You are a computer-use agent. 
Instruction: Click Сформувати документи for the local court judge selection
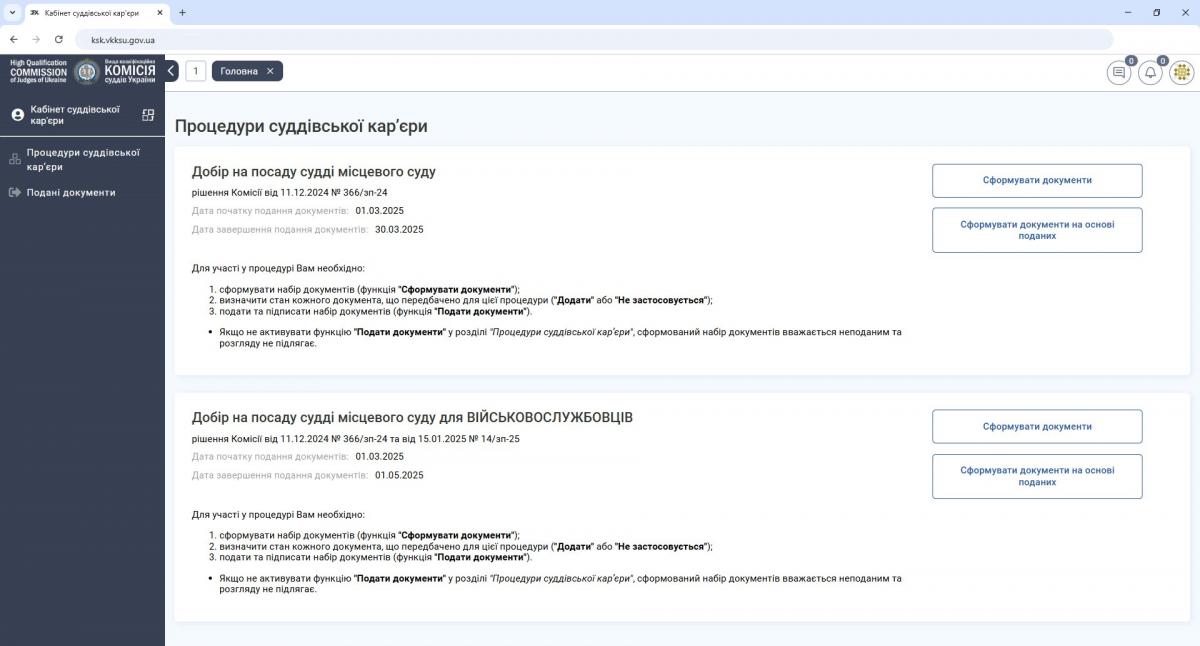point(1037,181)
